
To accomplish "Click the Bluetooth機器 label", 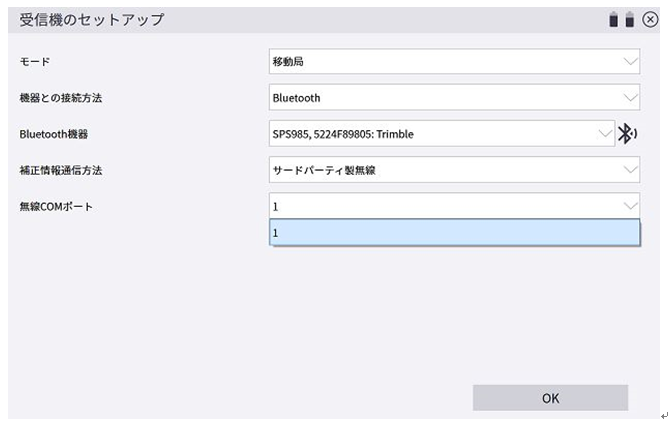I will [x=54, y=134].
